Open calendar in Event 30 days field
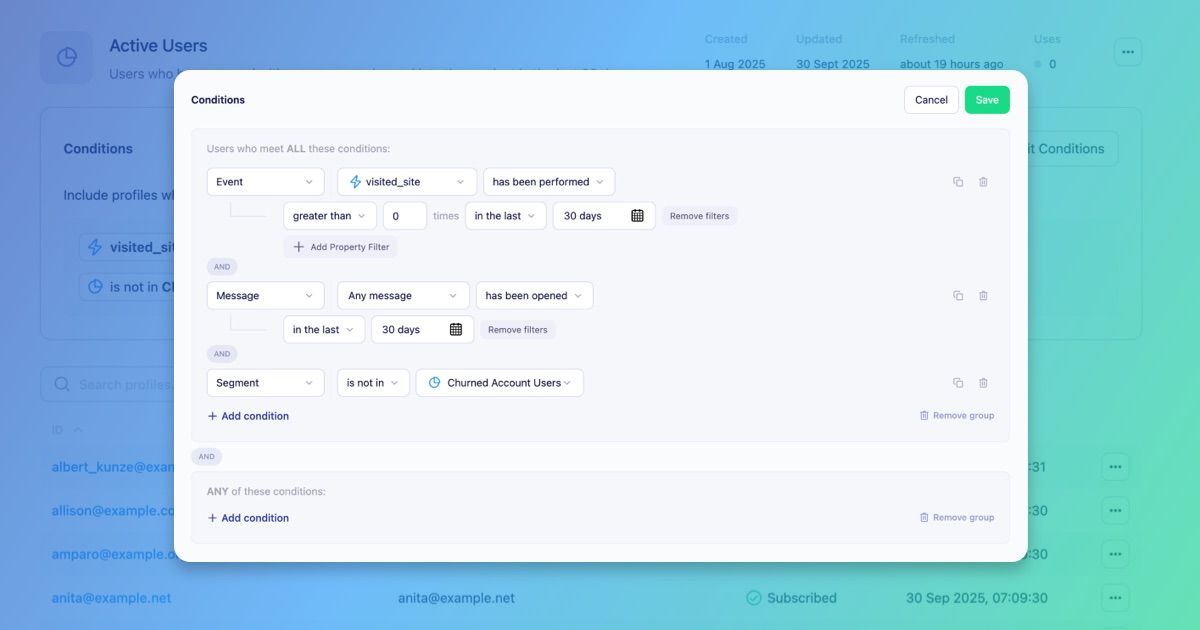The width and height of the screenshot is (1200, 630). pyautogui.click(x=637, y=216)
